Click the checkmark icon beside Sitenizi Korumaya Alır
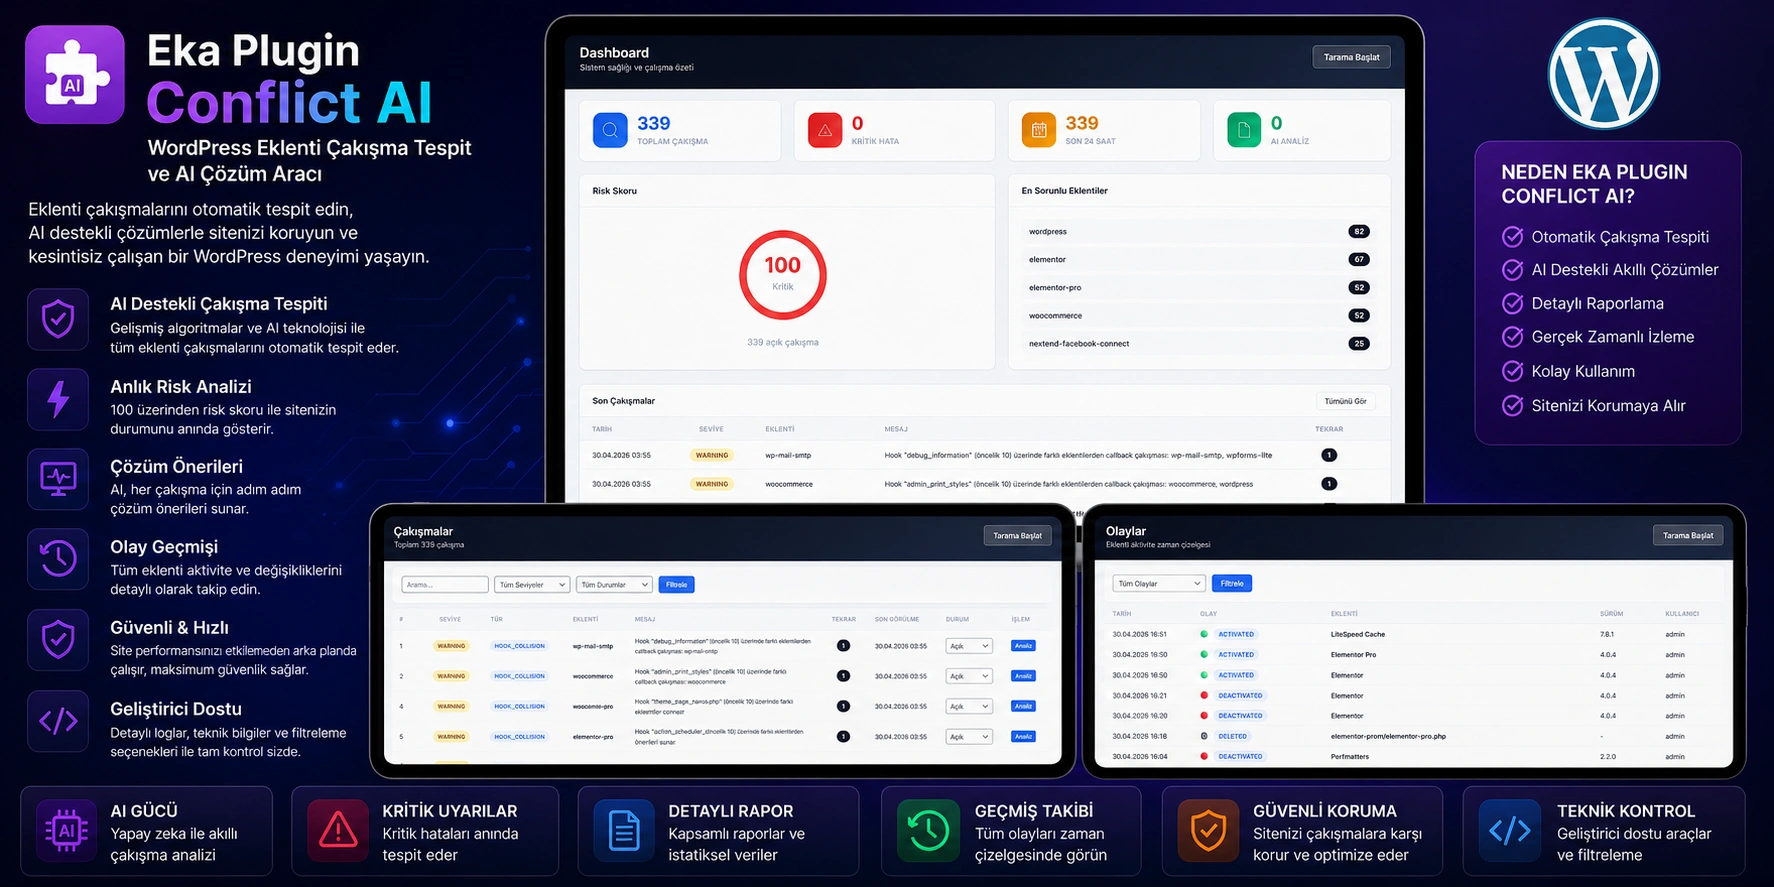Screen dimensions: 1774x887 click(1513, 405)
